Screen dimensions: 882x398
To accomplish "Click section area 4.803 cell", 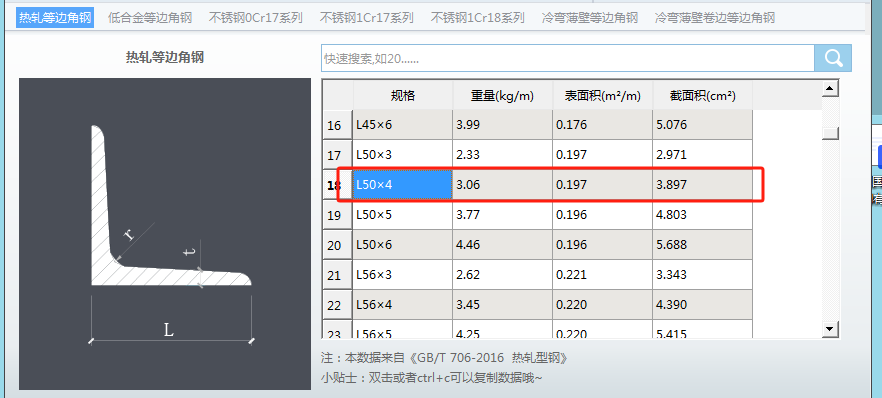I will [703, 214].
